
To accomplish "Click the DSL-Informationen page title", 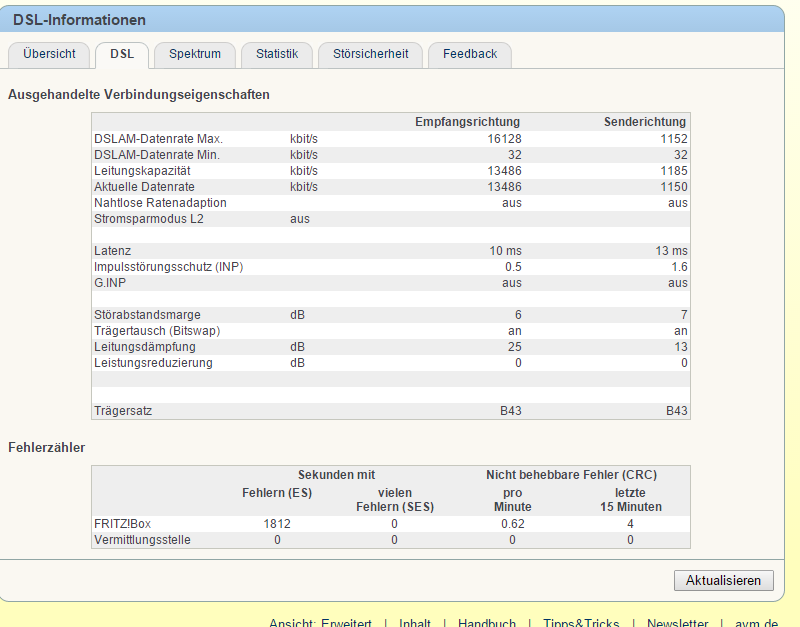I will pyautogui.click(x=79, y=20).
